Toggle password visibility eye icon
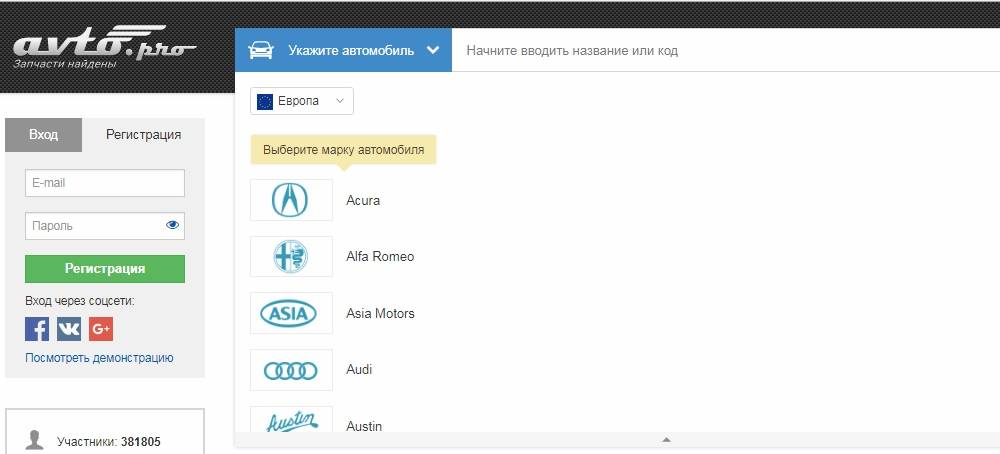The height and width of the screenshot is (454, 1000). (172, 226)
